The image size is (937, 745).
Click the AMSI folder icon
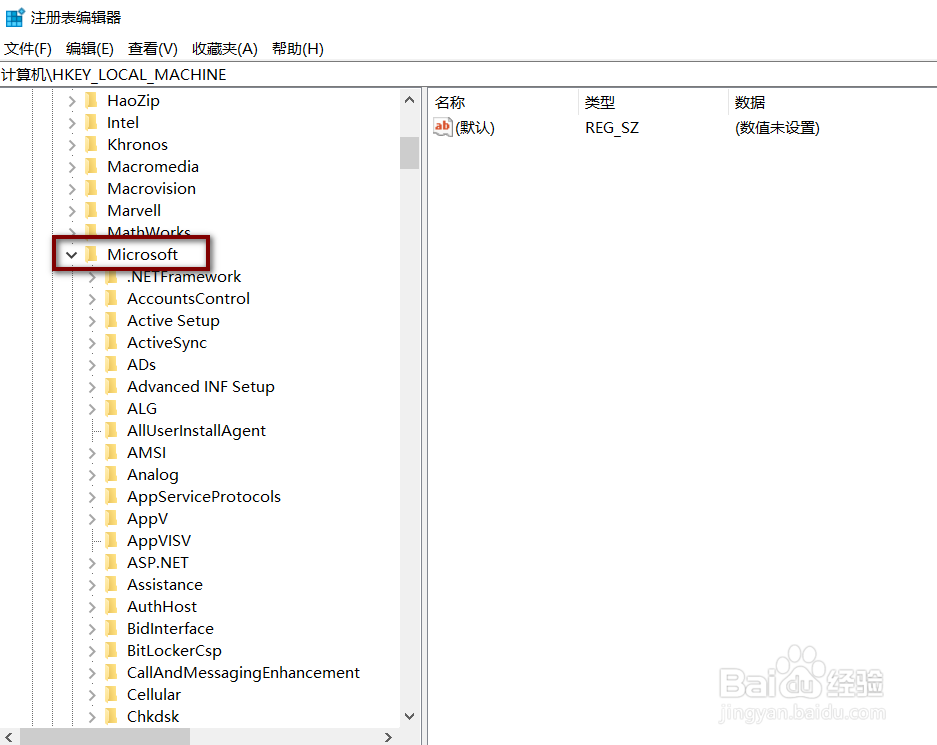111,453
